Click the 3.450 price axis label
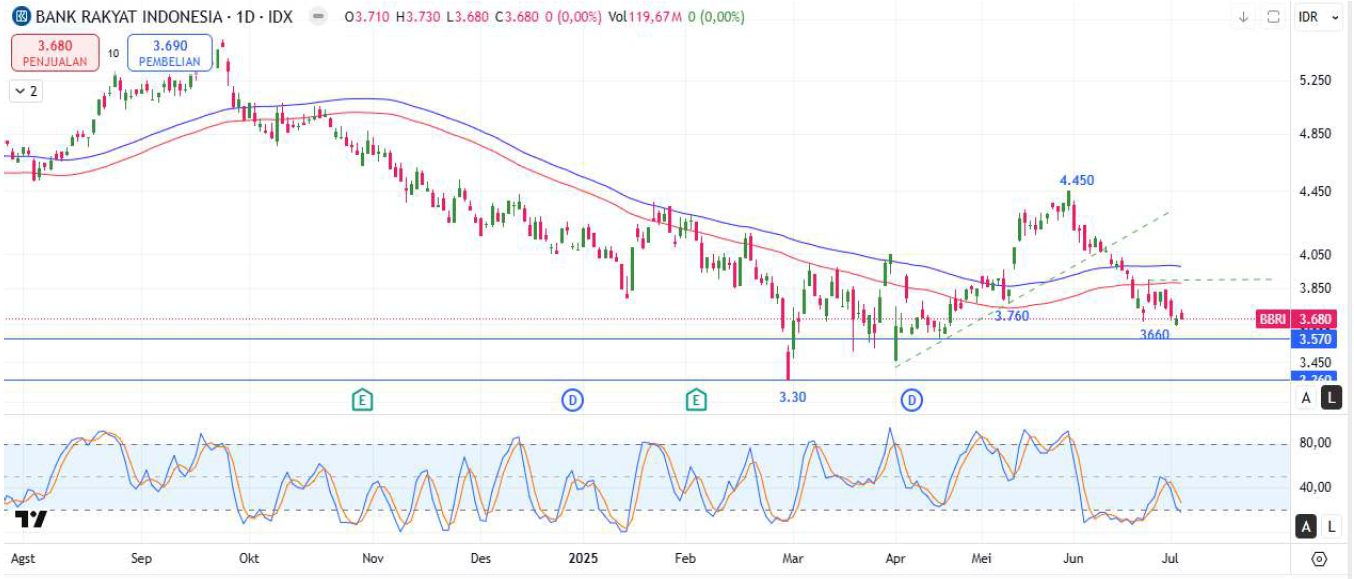1354x579 pixels. coord(1314,363)
